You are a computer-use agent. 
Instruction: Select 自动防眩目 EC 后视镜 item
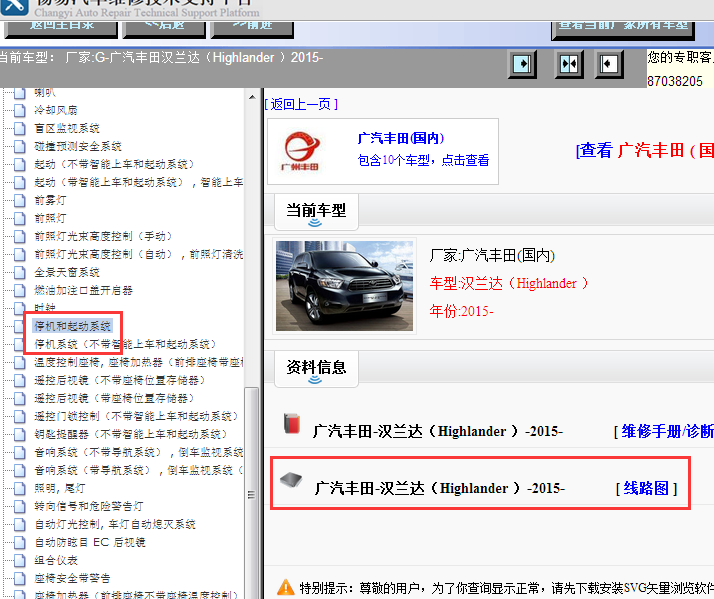(x=90, y=542)
